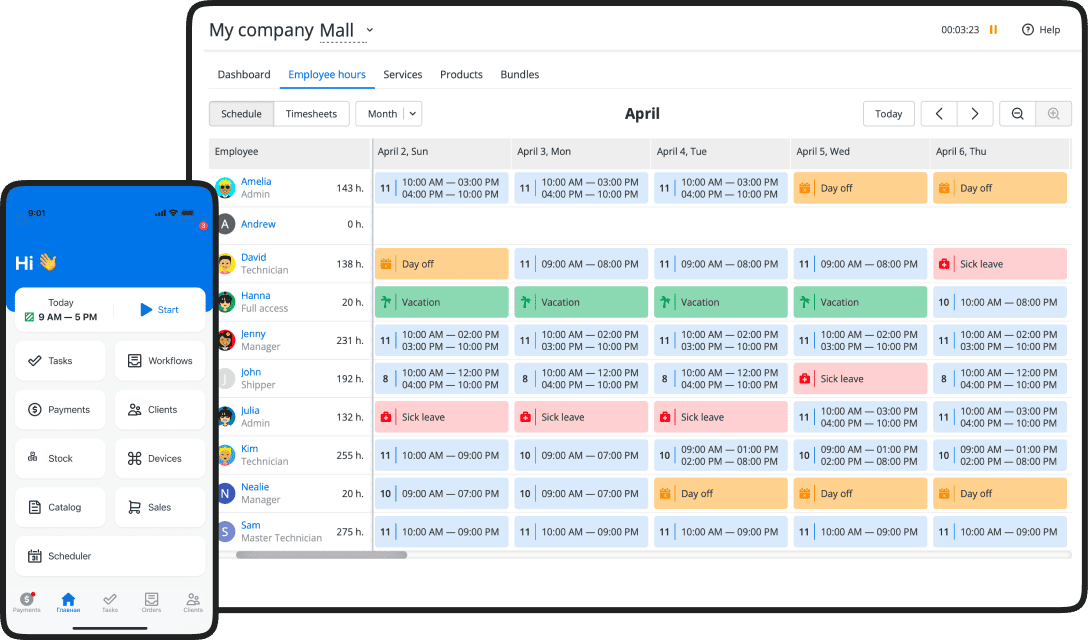Tap the Clients icon in bottom navigation

[x=193, y=601]
